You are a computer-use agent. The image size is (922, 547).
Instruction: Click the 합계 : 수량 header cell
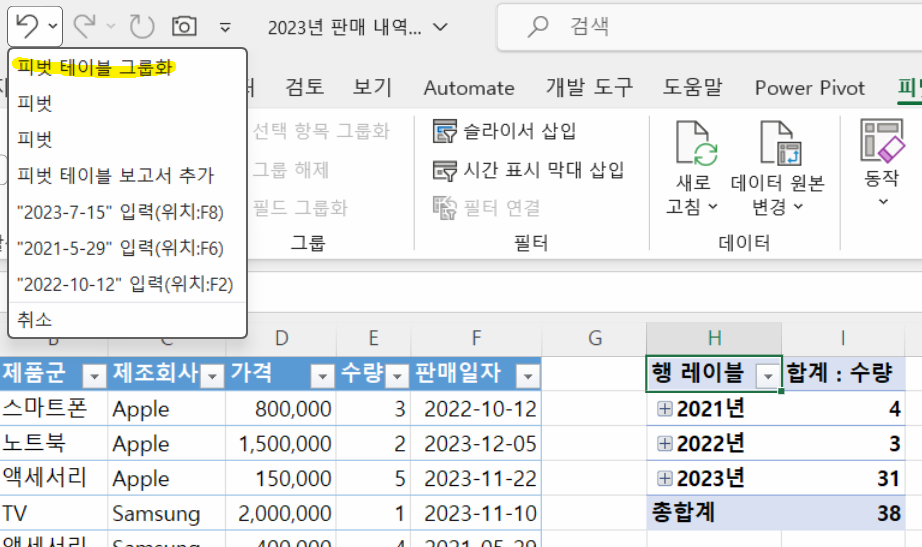(x=843, y=373)
